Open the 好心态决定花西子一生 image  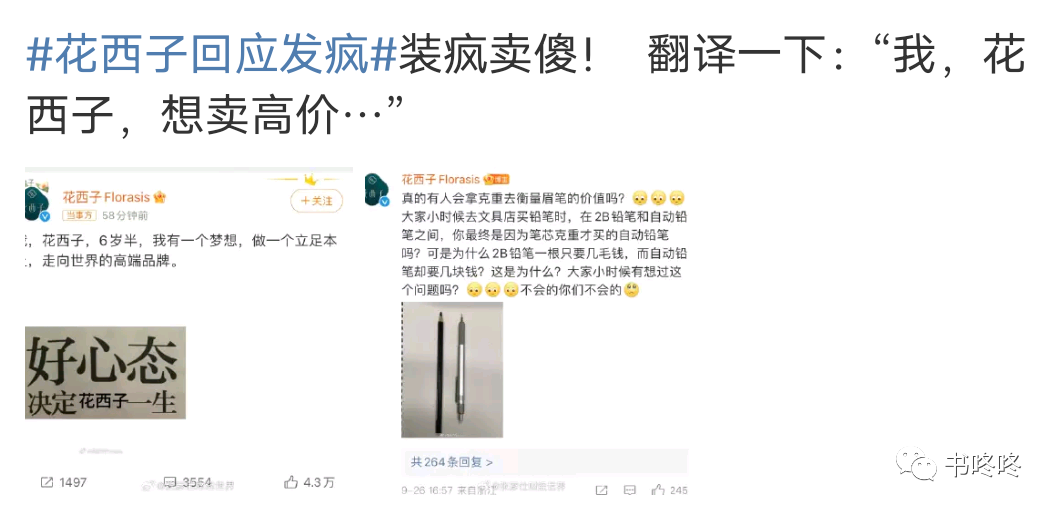[106, 373]
